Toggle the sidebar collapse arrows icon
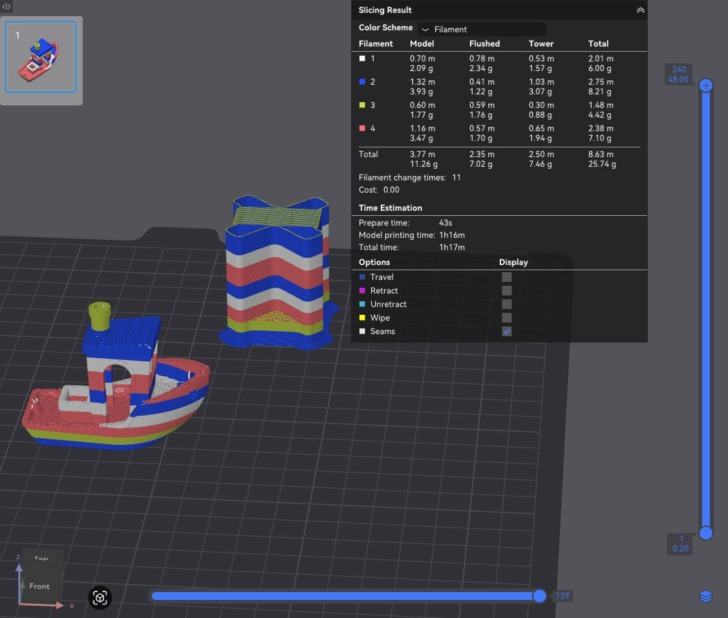Viewport: 728px width, 618px height. point(6,6)
